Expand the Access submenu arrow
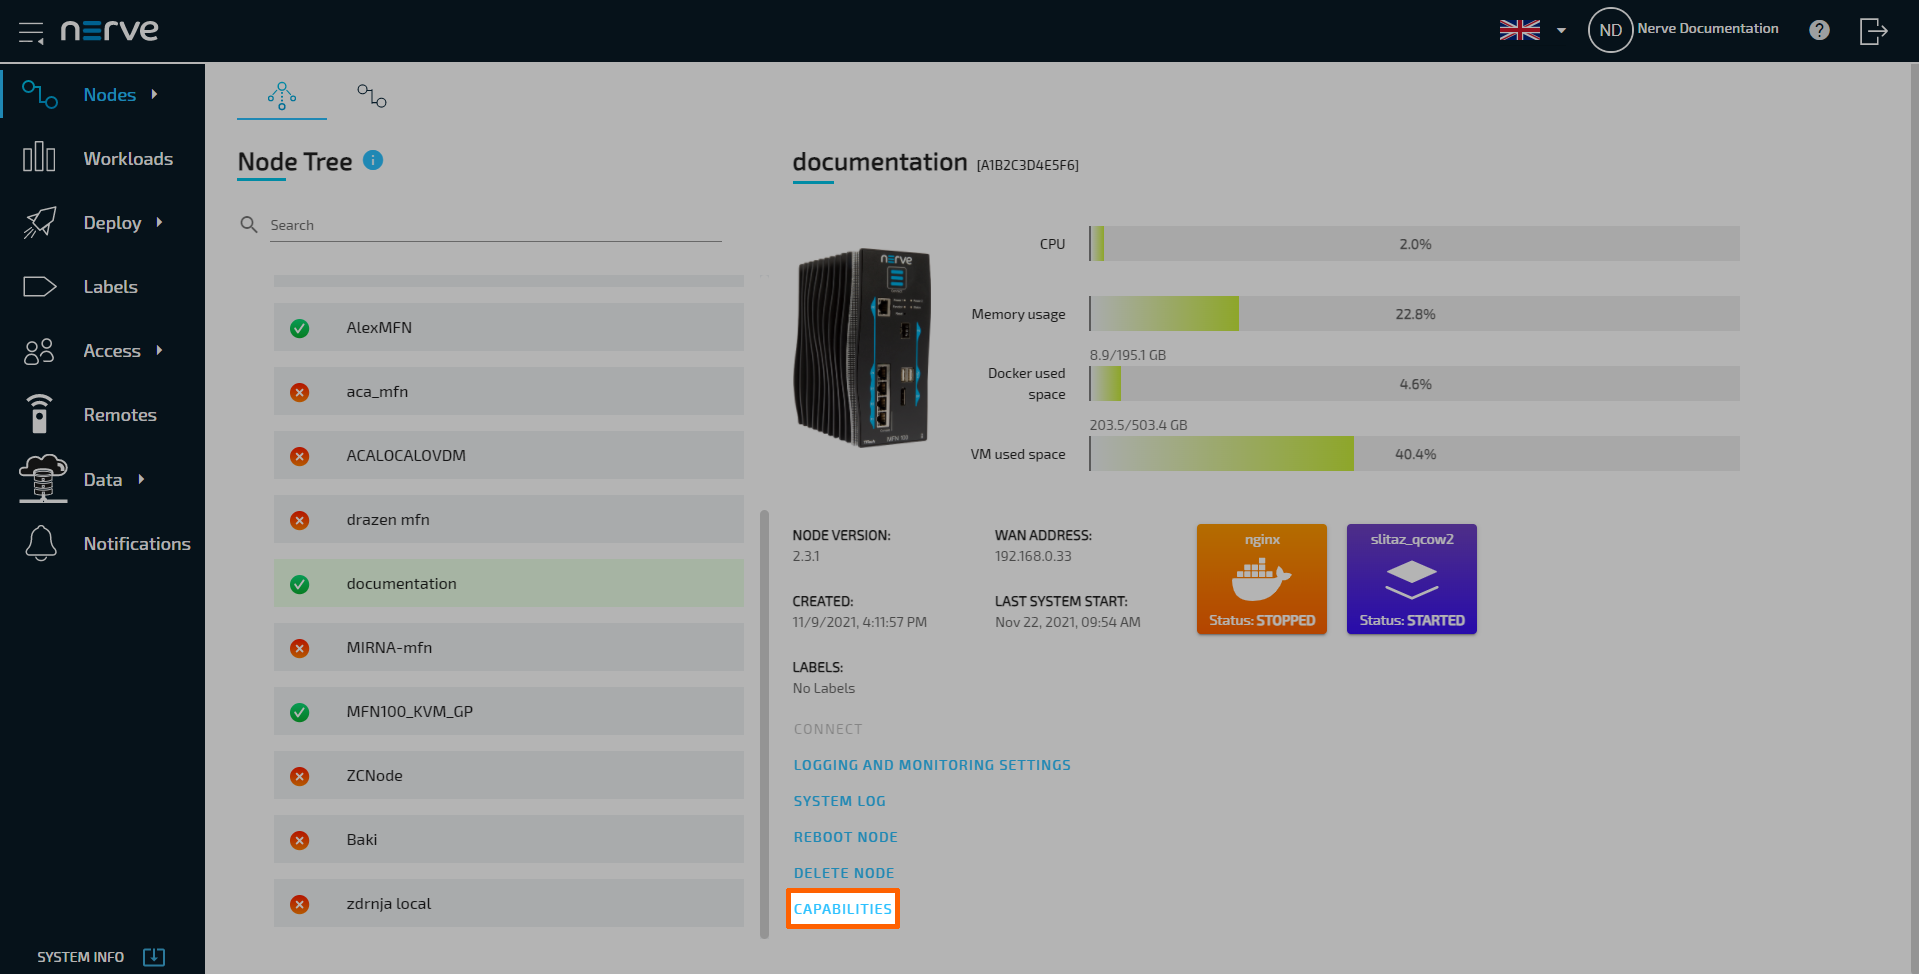This screenshot has width=1919, height=974. pos(159,350)
